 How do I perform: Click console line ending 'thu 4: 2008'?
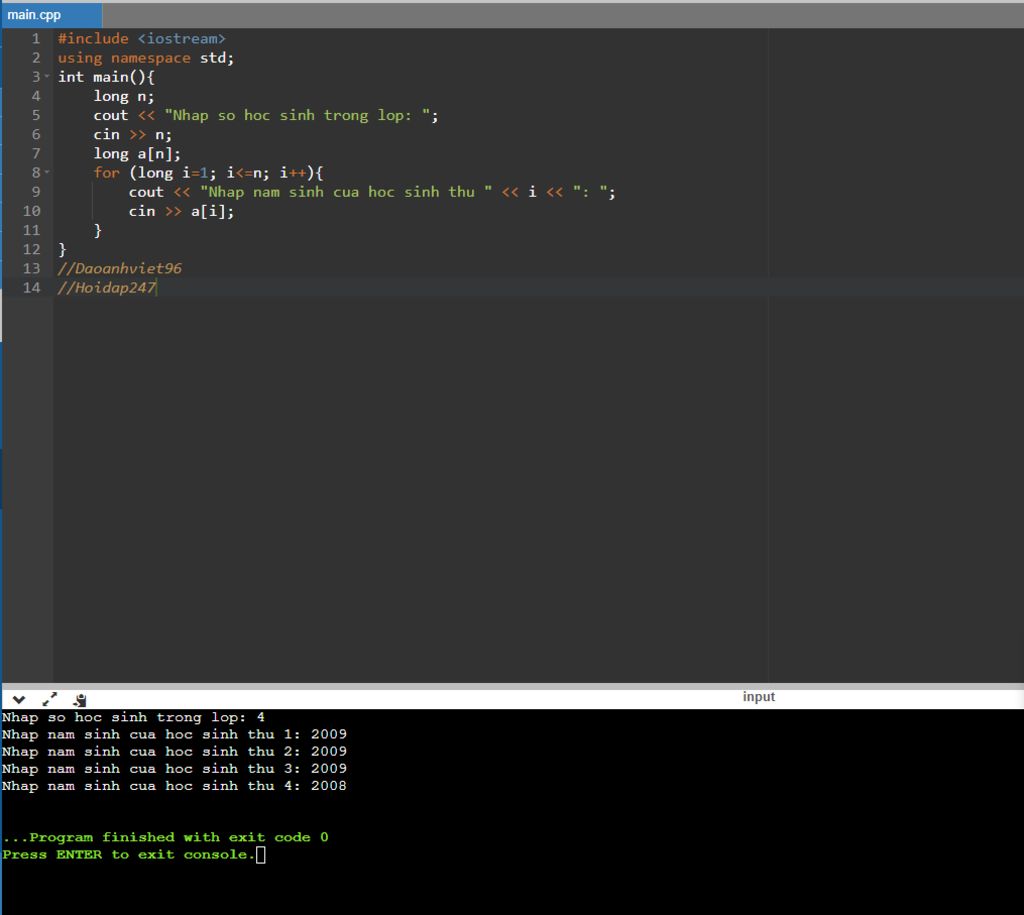pos(174,786)
